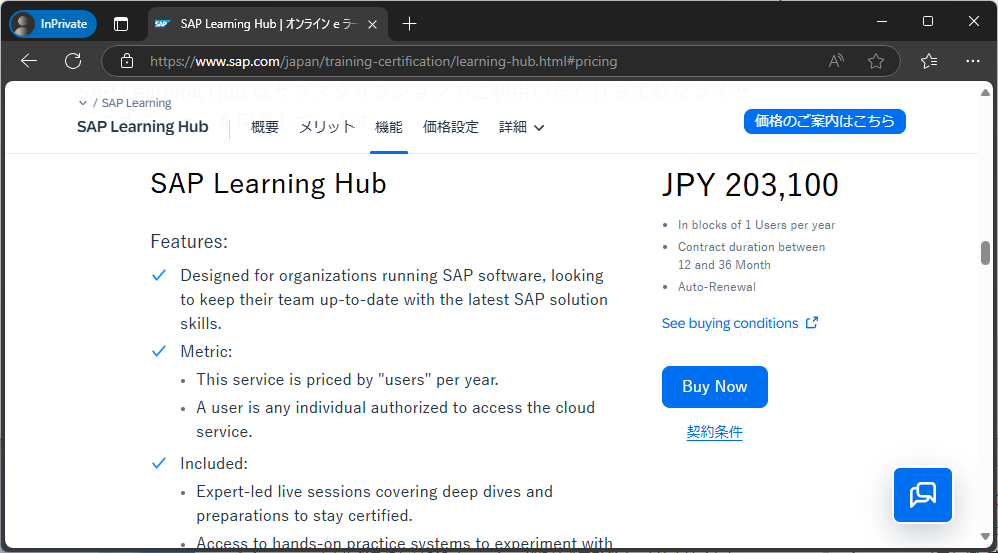Click the sticky nav SAP Learning Hub title
998x553 pixels.
tap(143, 127)
